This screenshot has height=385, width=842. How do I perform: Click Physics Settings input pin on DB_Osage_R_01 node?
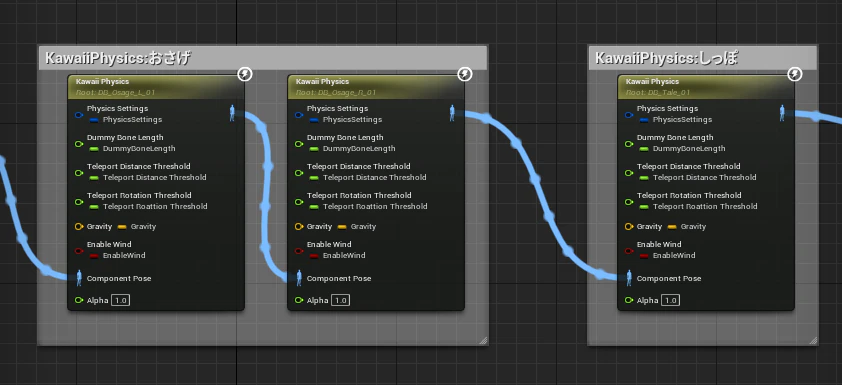point(299,114)
